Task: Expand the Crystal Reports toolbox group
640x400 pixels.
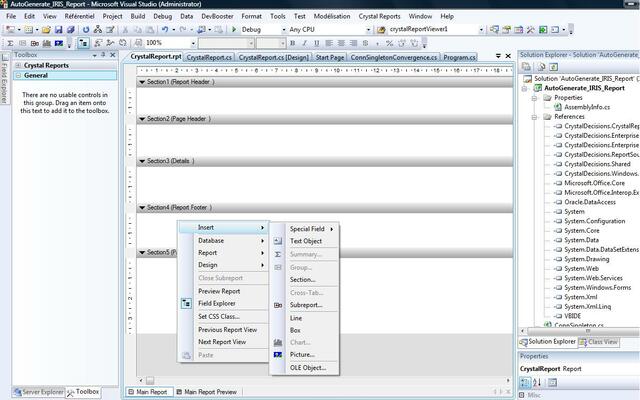Action: pyautogui.click(x=18, y=65)
